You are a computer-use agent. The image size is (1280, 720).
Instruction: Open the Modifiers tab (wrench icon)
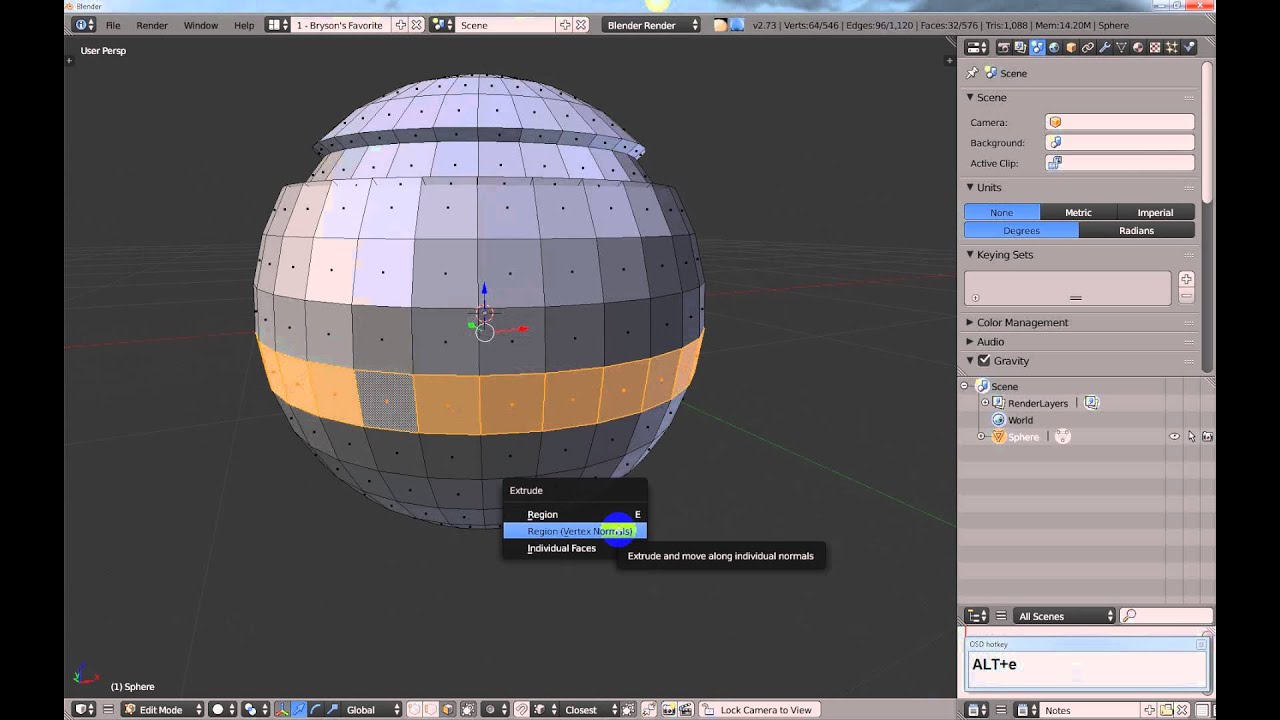[1105, 47]
